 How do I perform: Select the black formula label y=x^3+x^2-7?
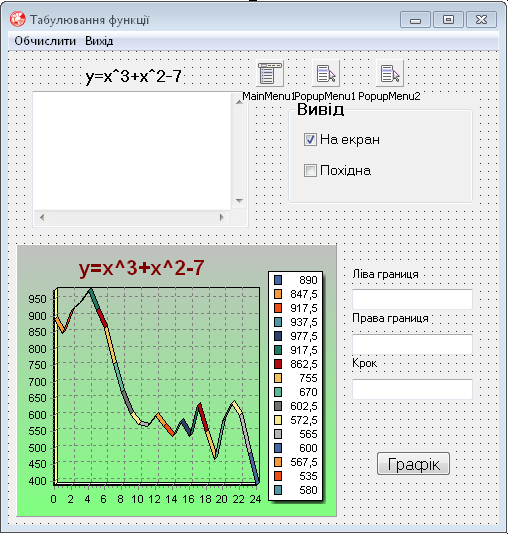(133, 76)
